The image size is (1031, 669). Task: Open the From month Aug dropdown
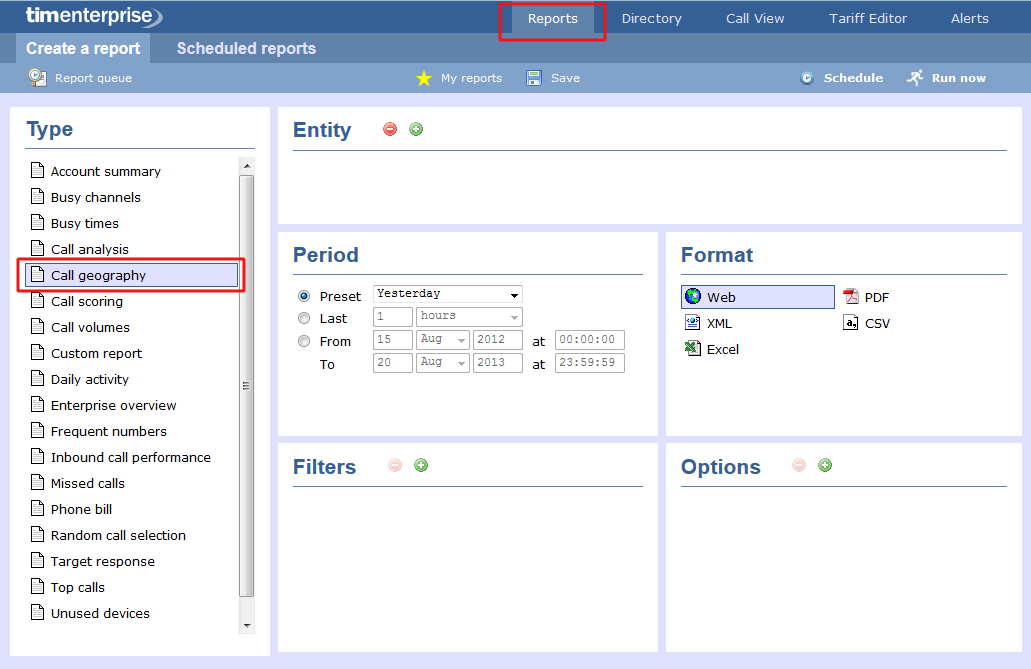pos(442,340)
